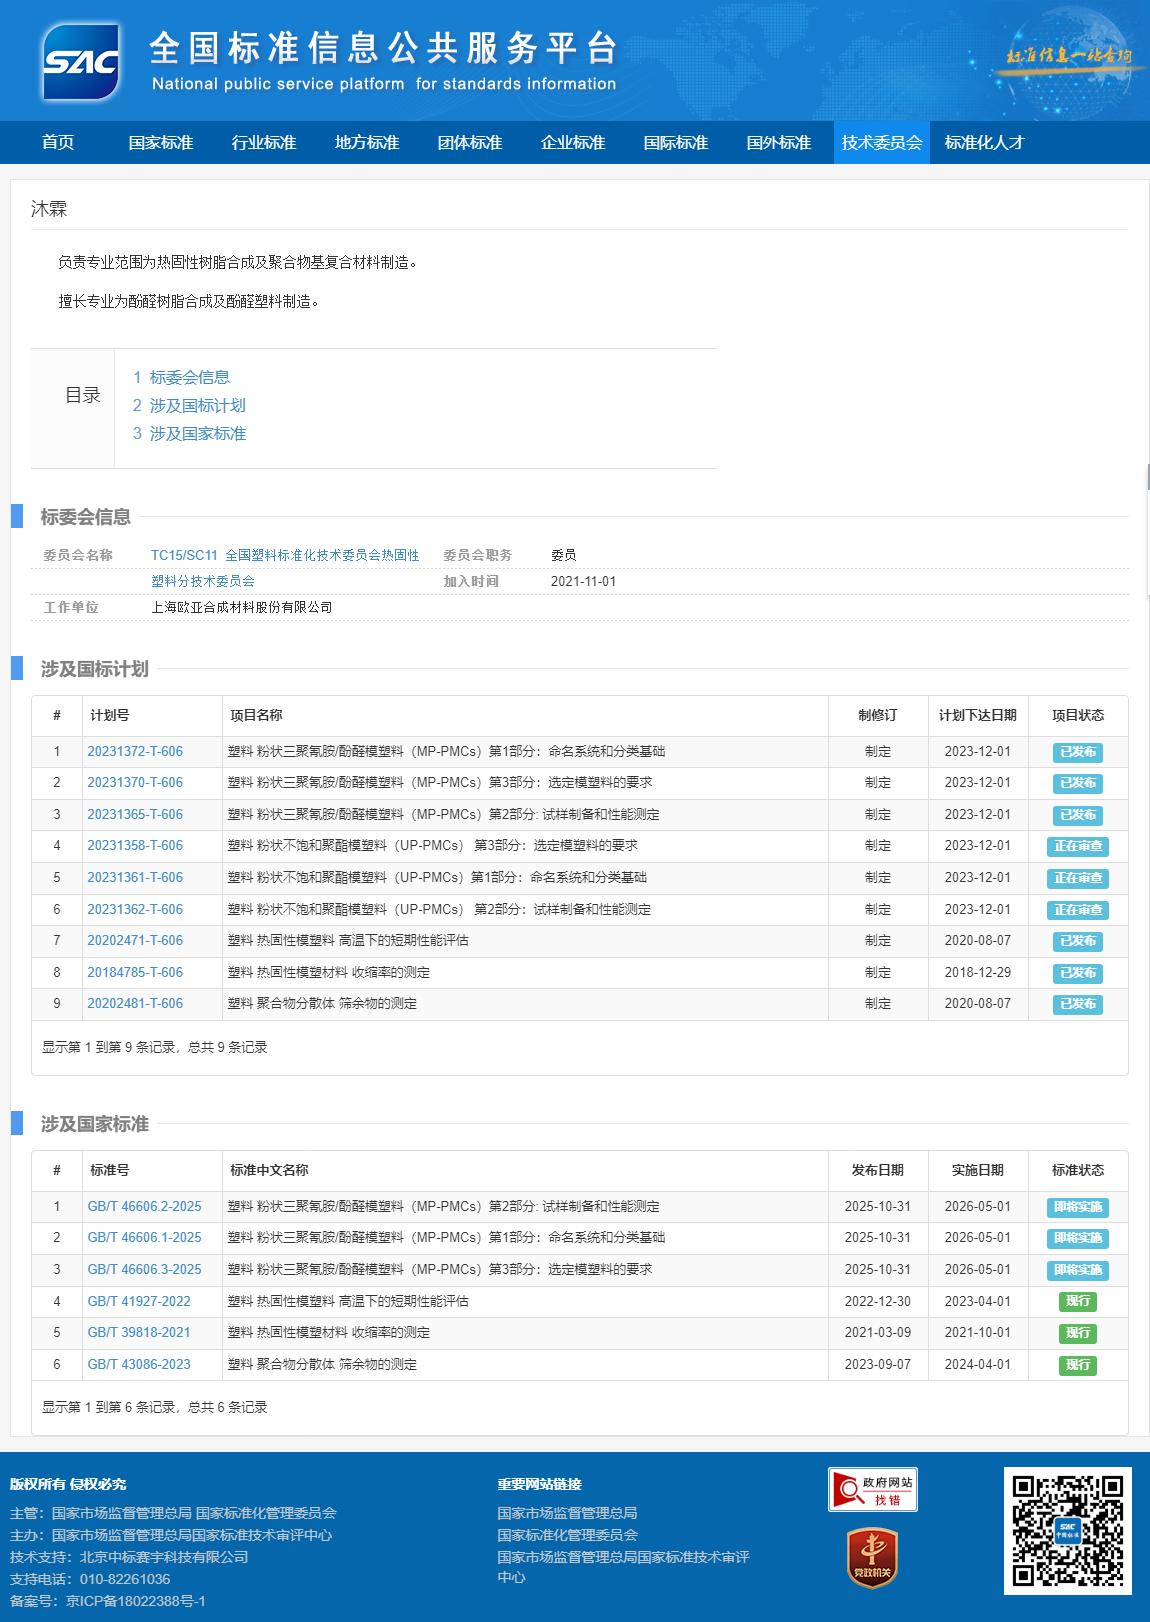The width and height of the screenshot is (1150, 1622).
Task: Open the 首页 menu item
Action: click(x=58, y=143)
